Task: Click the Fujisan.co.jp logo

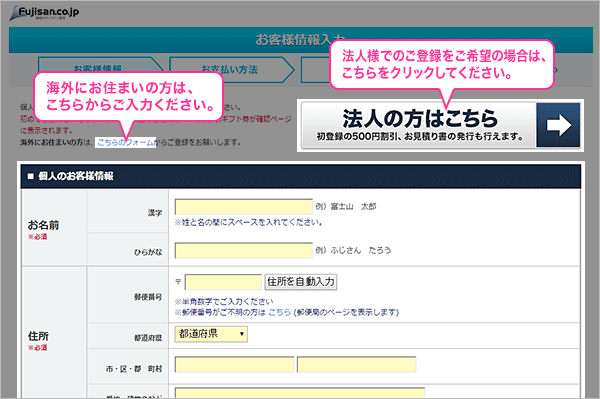Action: pyautogui.click(x=44, y=13)
